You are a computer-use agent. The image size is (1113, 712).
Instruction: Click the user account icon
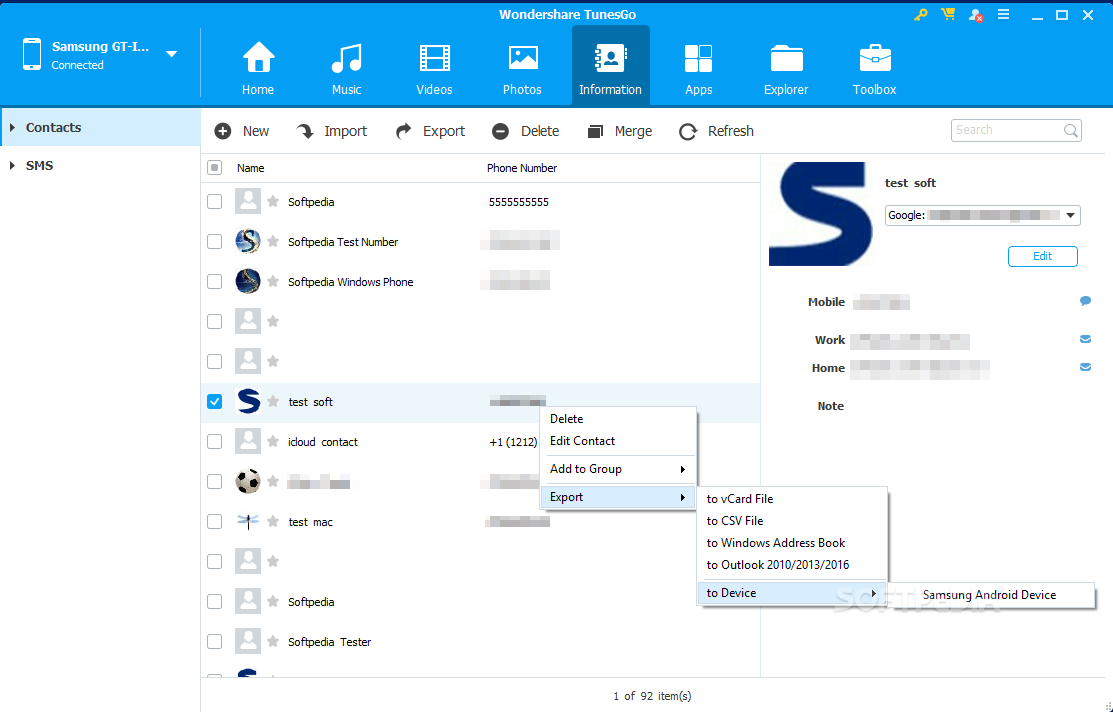point(975,15)
